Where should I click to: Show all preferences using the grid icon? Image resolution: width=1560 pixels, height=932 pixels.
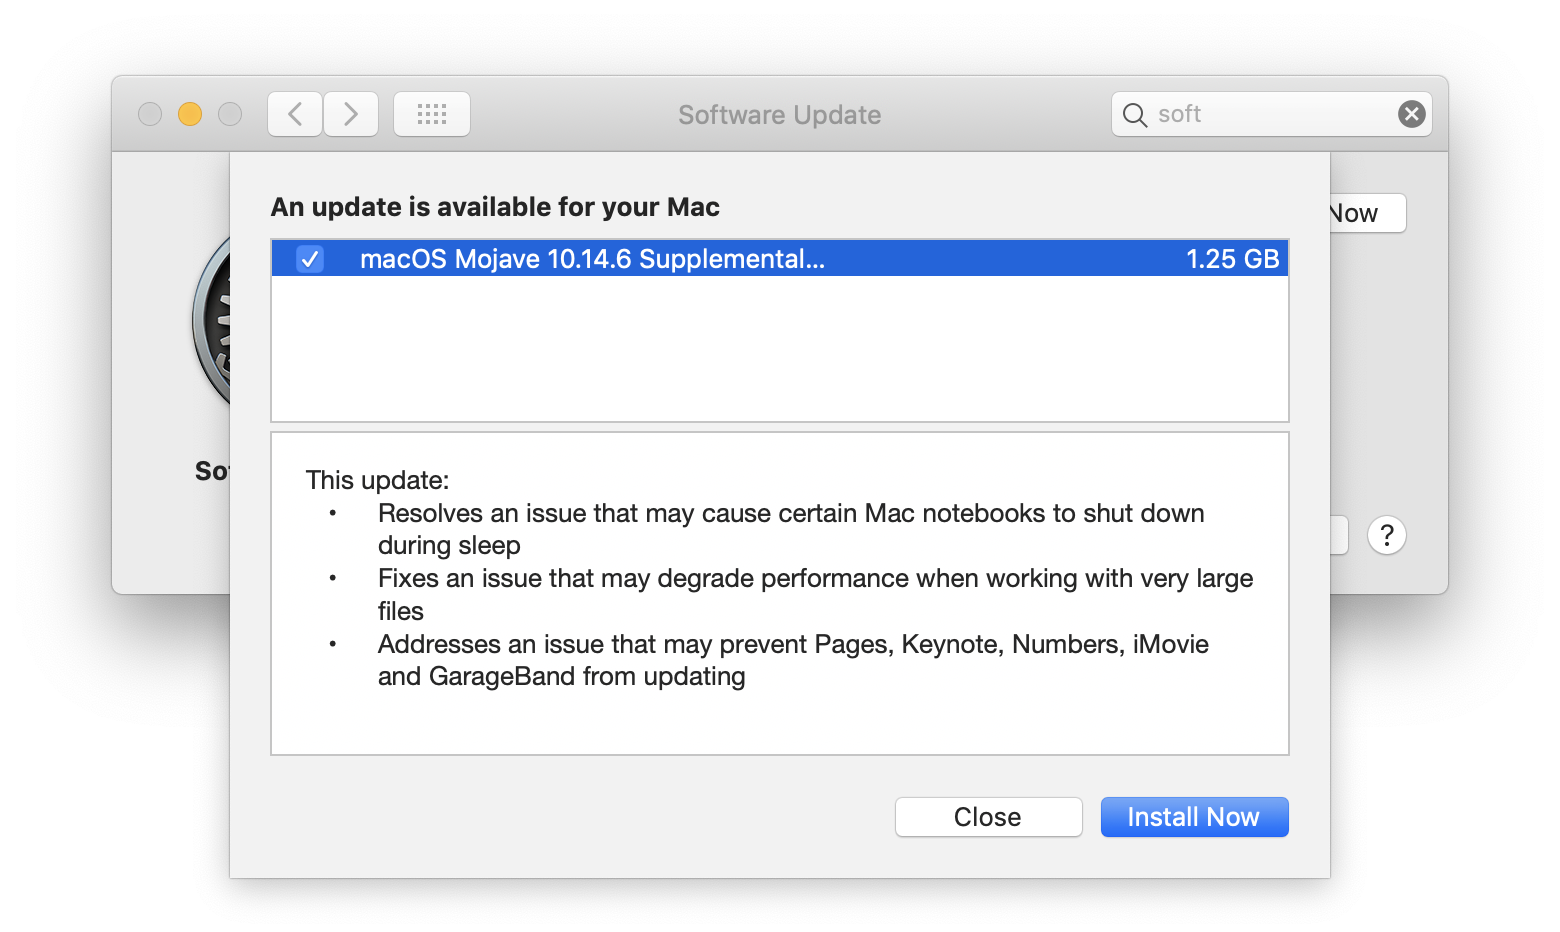(x=432, y=114)
